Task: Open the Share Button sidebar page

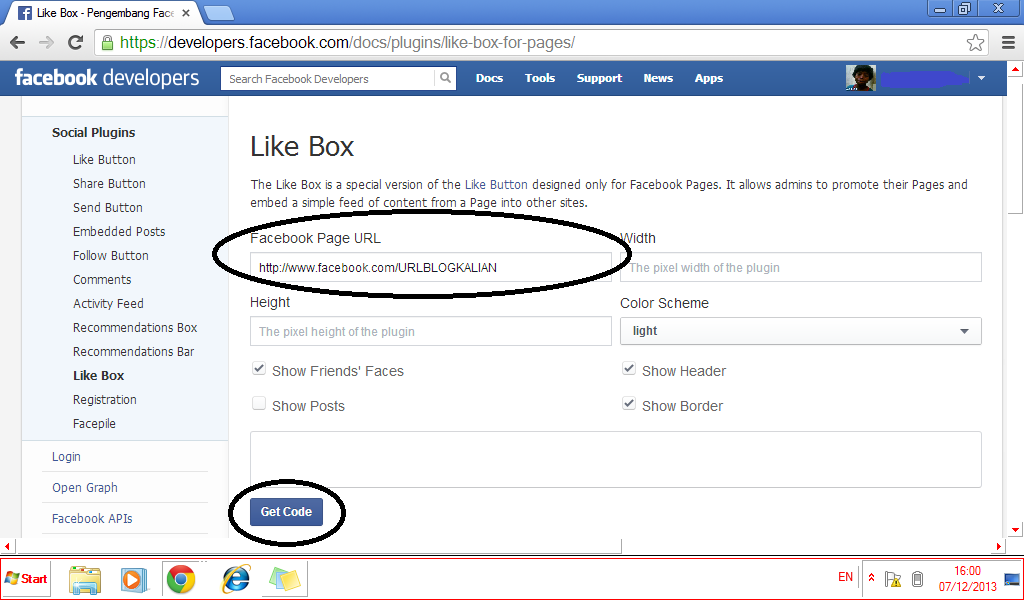Action: pos(109,184)
